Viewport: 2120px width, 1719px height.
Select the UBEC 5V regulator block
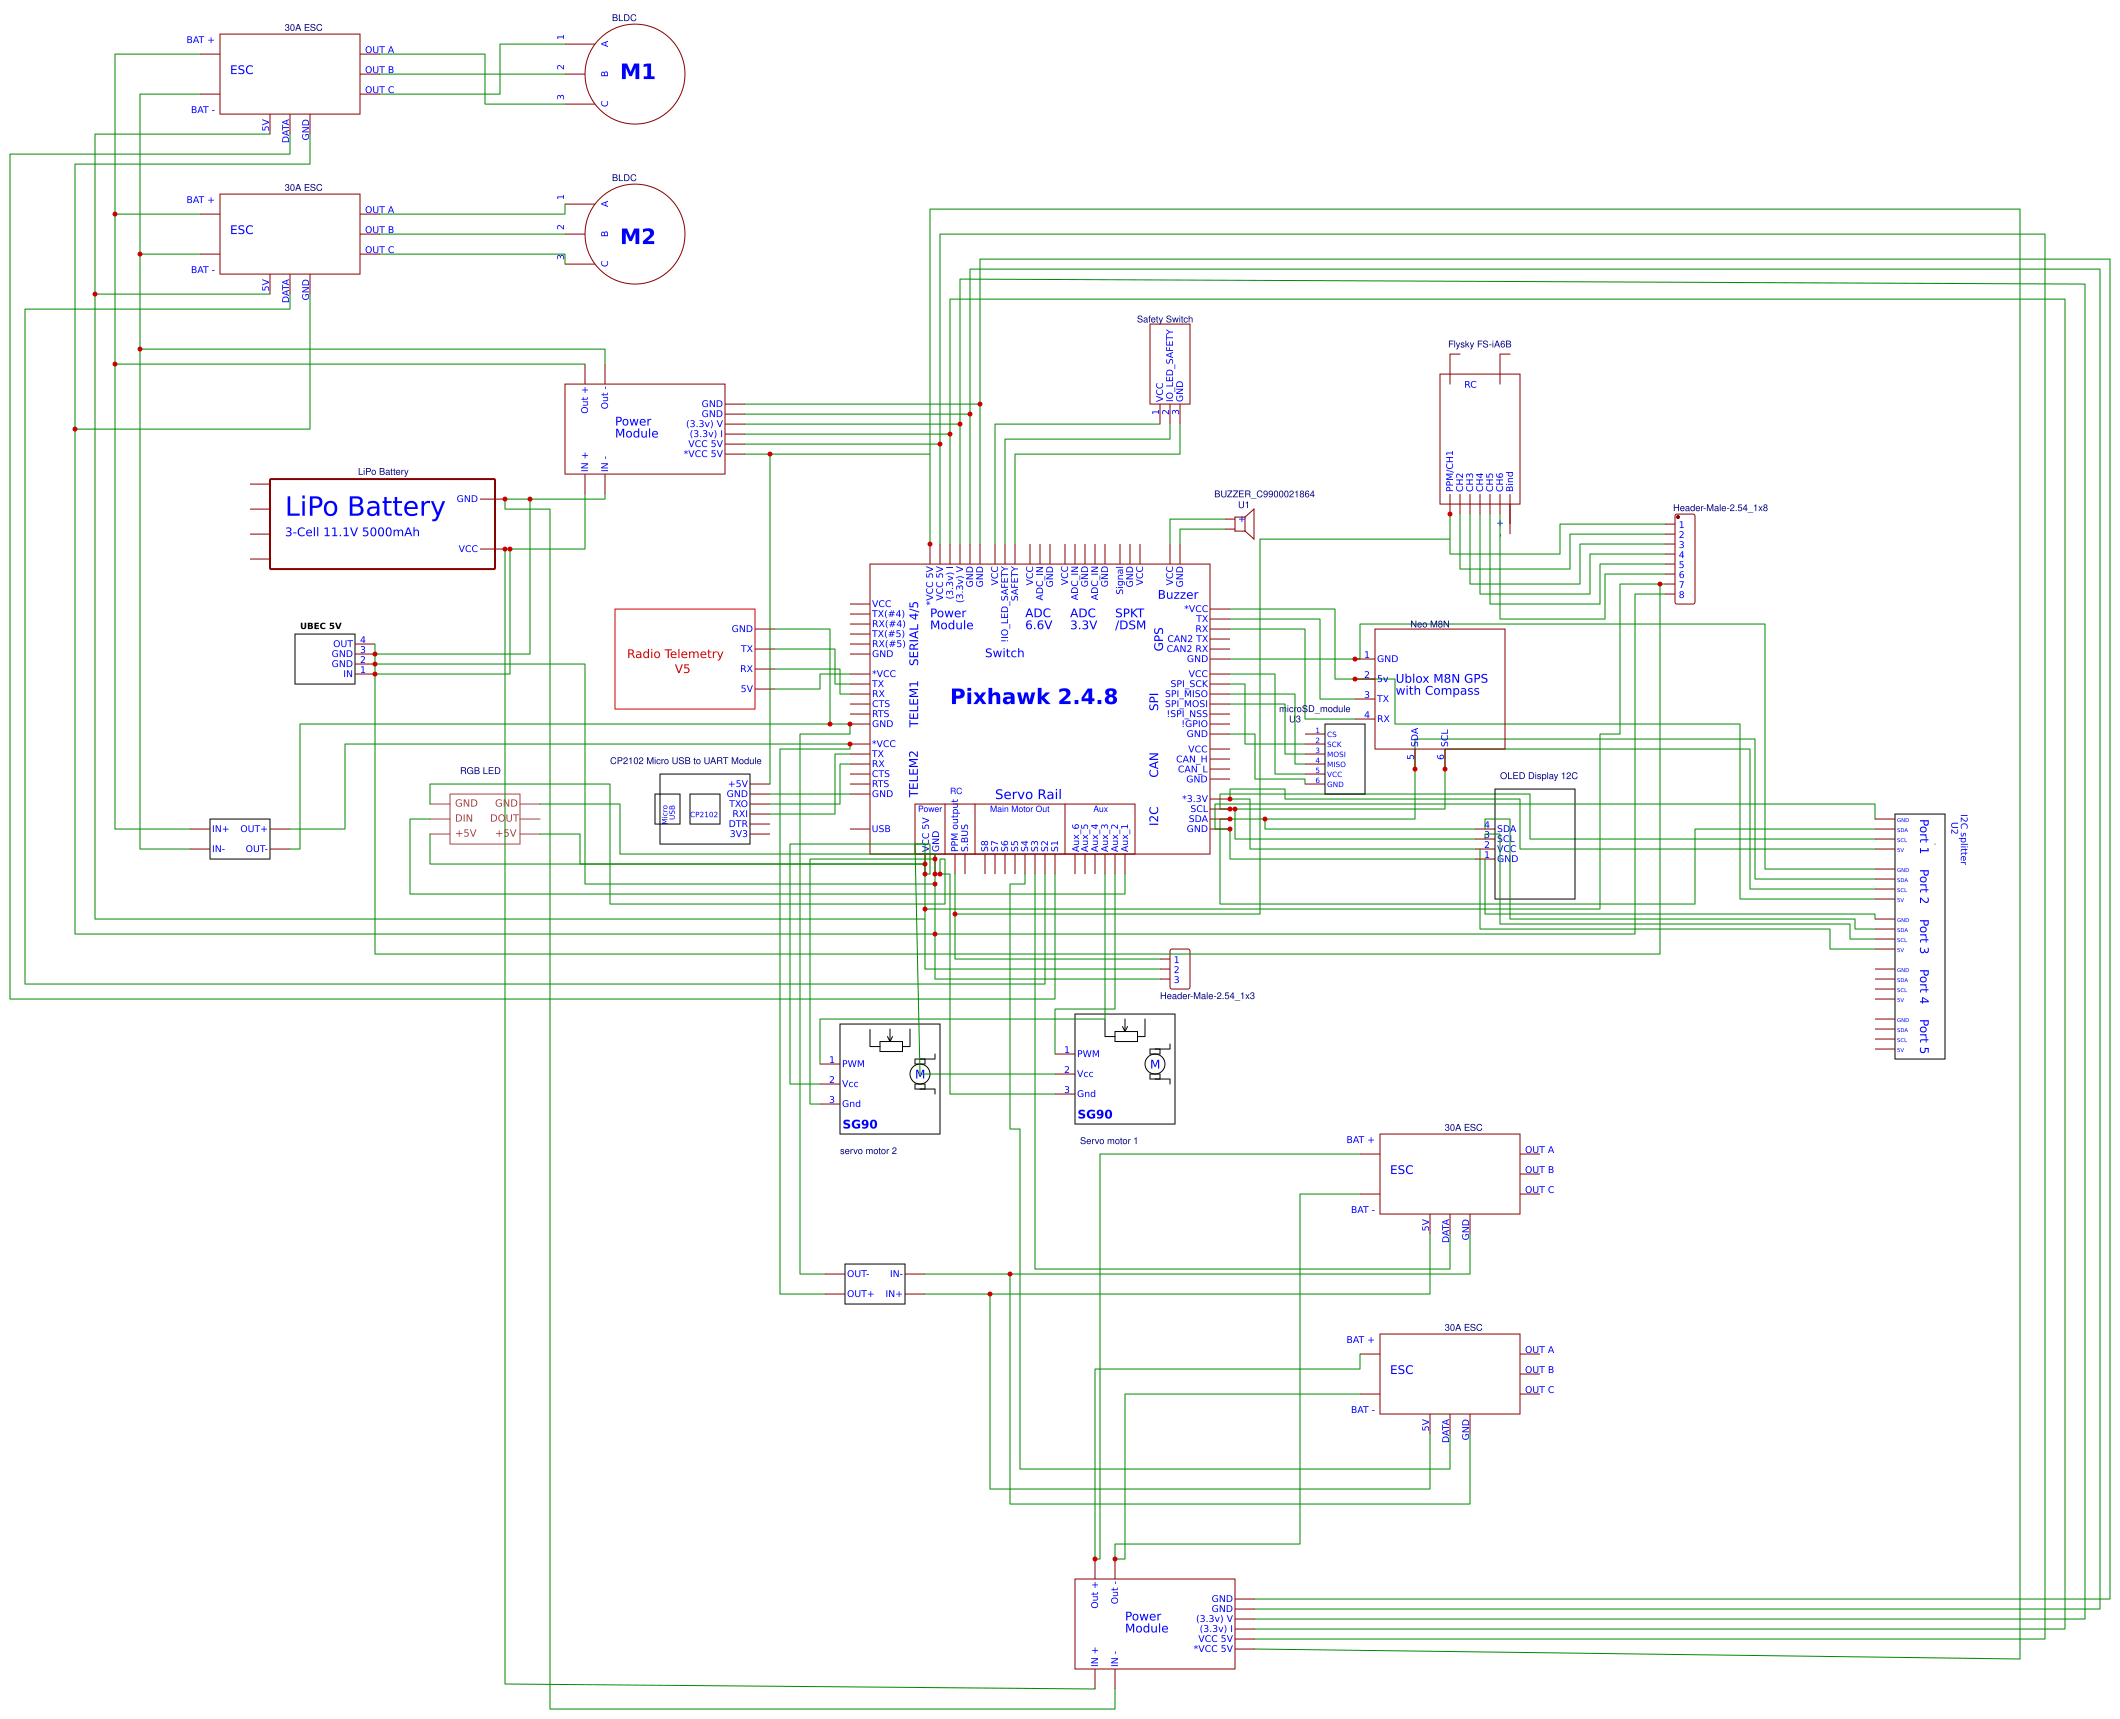point(325,659)
